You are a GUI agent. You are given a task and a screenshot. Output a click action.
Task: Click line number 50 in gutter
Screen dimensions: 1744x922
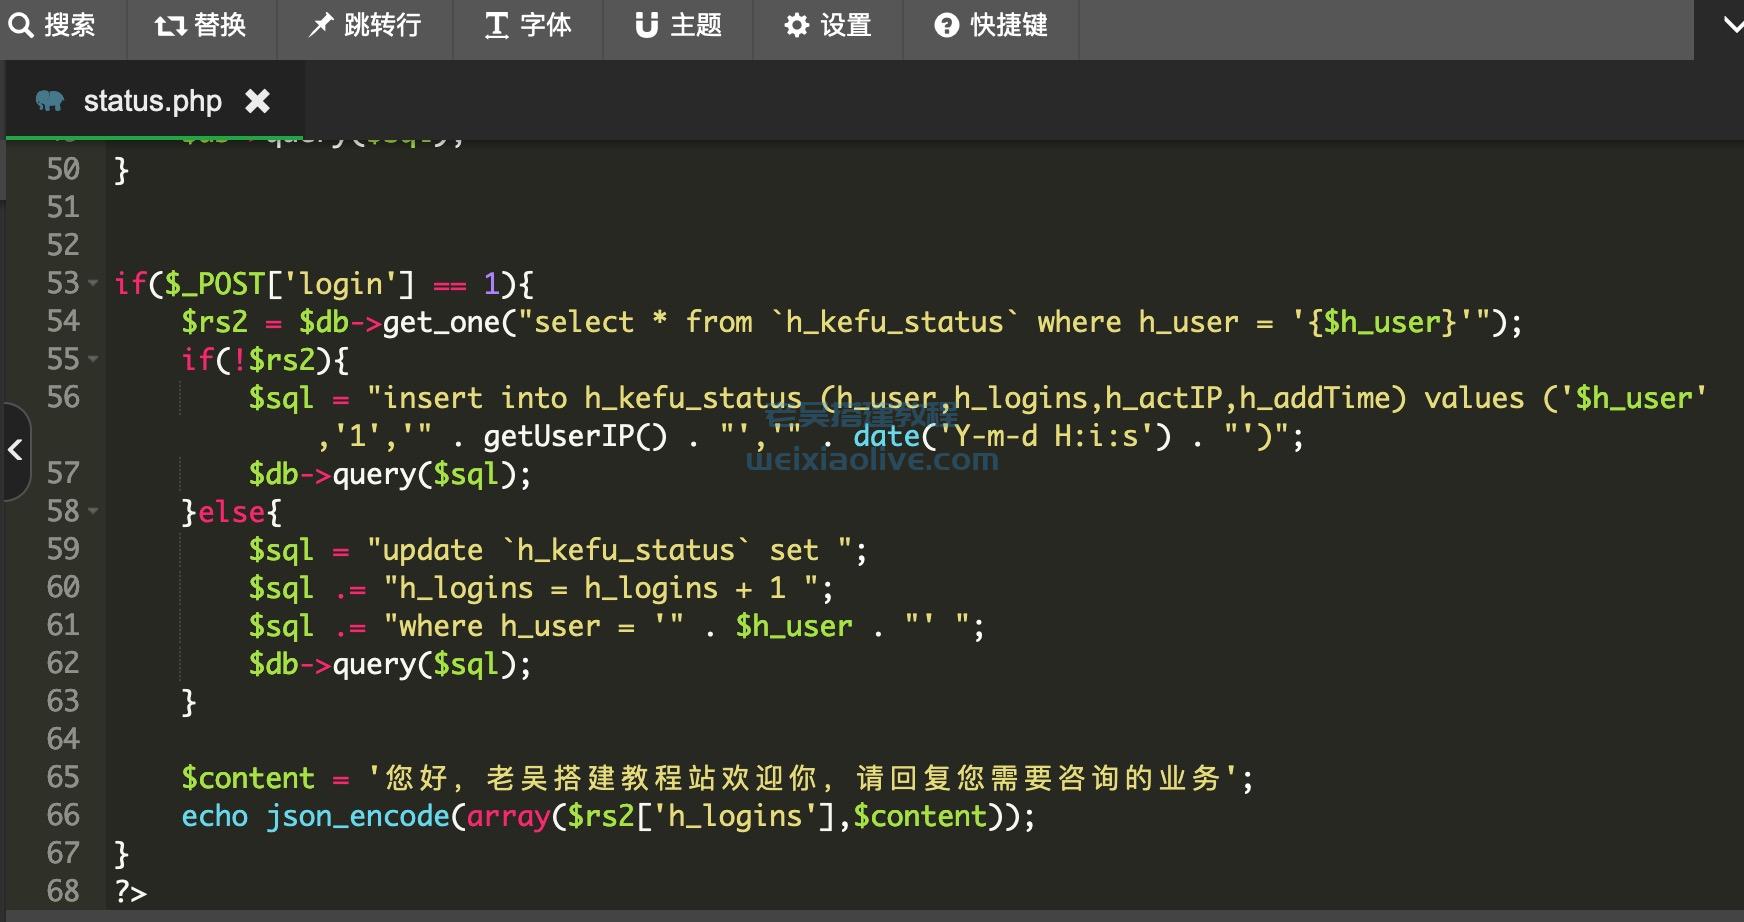click(63, 169)
